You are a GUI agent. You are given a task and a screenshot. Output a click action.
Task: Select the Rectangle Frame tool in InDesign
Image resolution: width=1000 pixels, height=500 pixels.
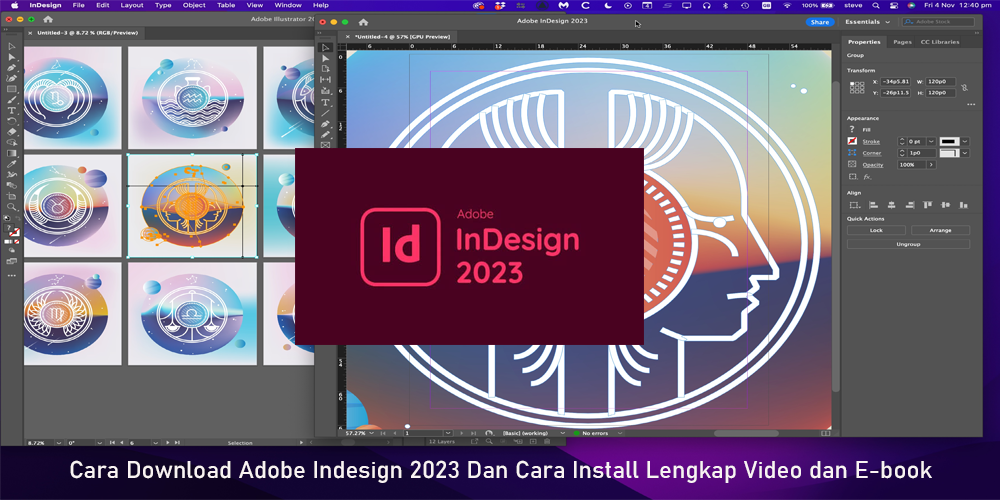(x=325, y=145)
